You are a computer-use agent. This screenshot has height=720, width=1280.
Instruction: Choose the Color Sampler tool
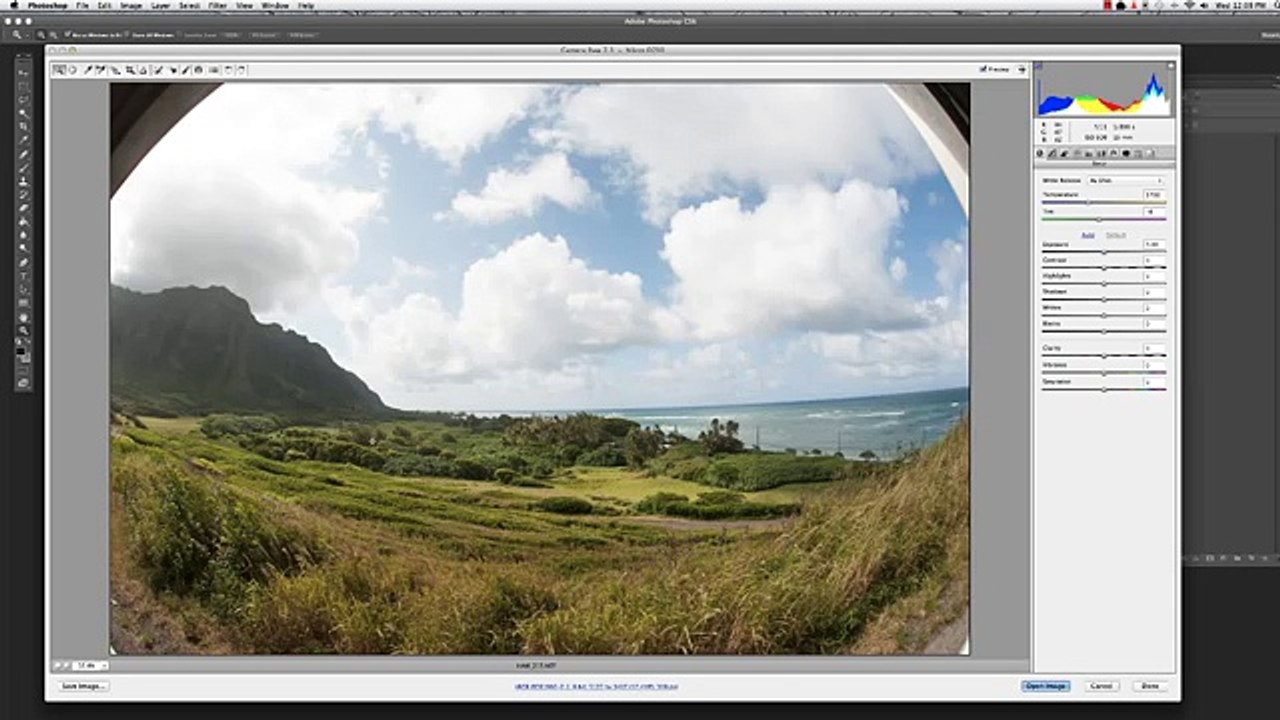pyautogui.click(x=101, y=70)
